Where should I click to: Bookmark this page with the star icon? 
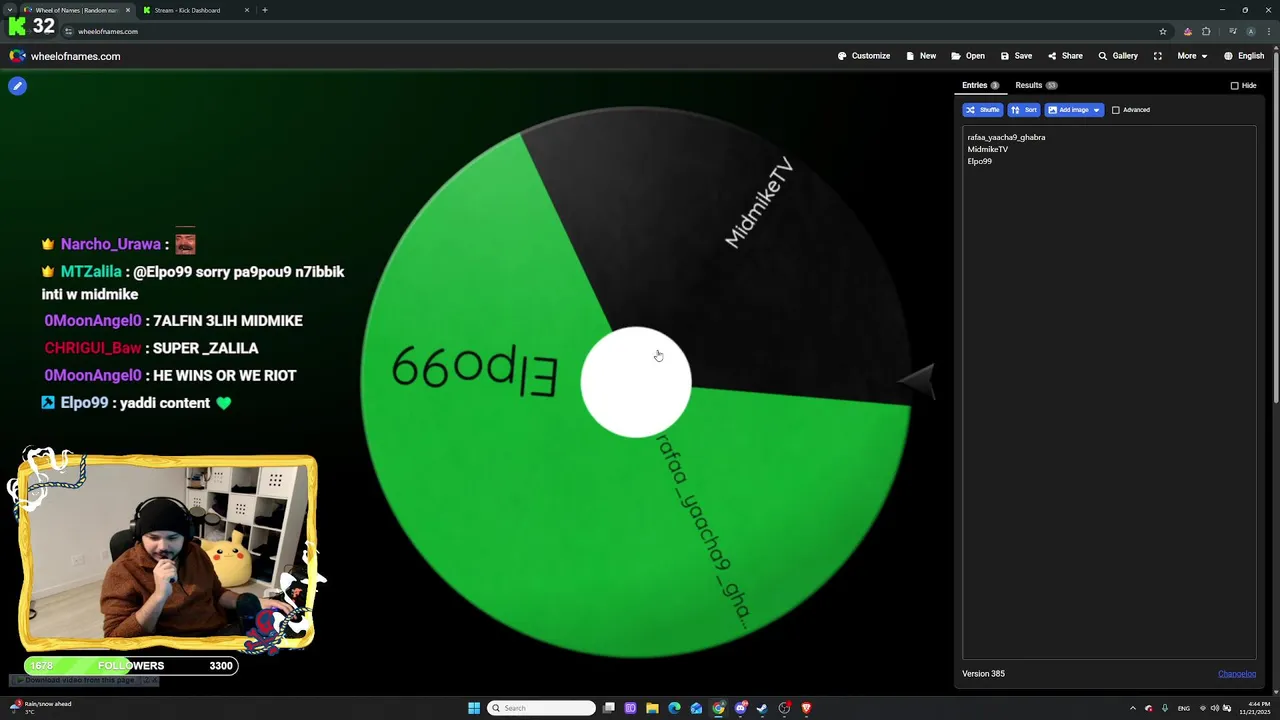click(1163, 31)
